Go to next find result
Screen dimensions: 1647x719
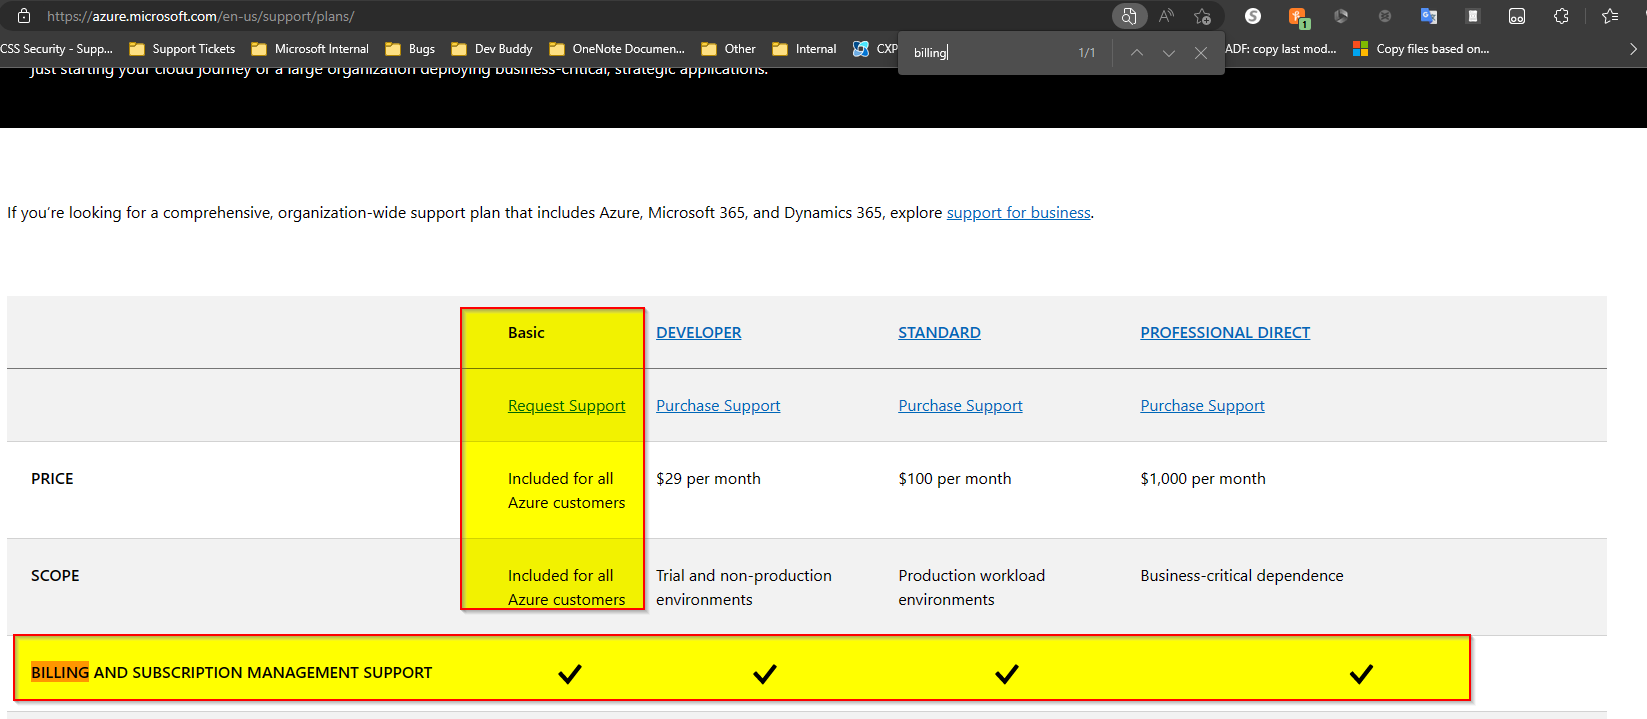(x=1169, y=53)
